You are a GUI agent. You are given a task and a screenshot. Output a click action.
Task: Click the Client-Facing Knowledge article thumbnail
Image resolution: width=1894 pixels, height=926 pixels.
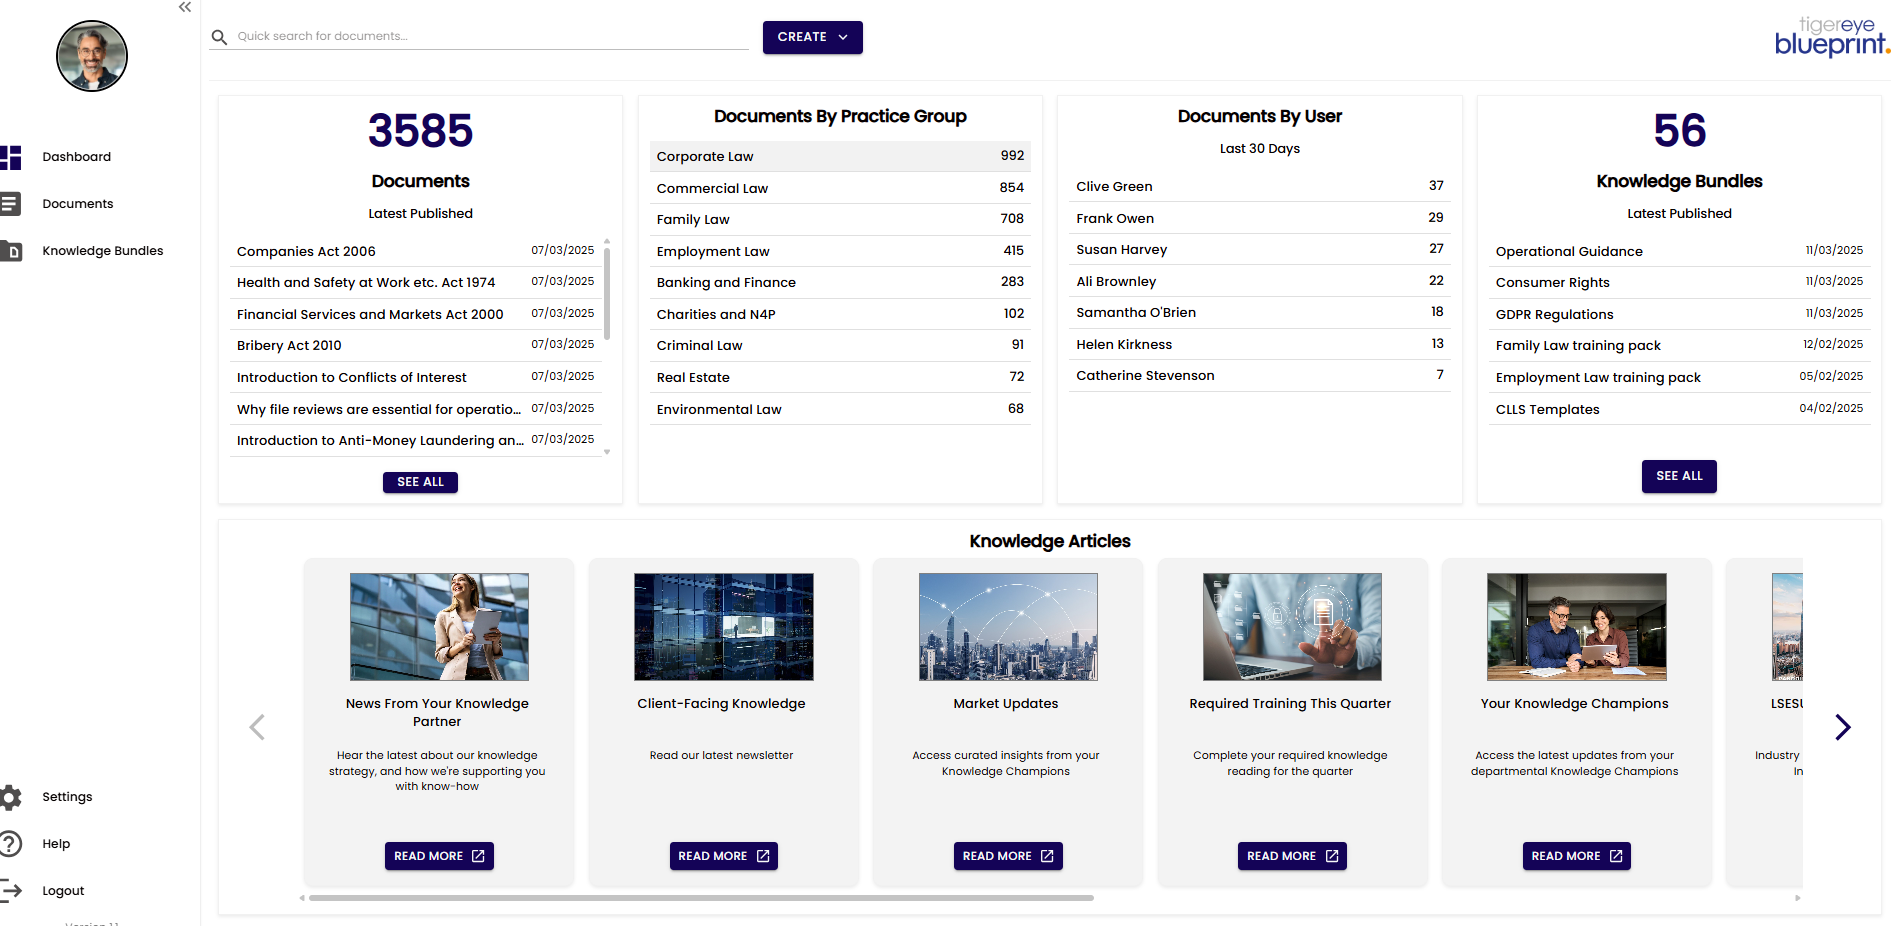(723, 627)
